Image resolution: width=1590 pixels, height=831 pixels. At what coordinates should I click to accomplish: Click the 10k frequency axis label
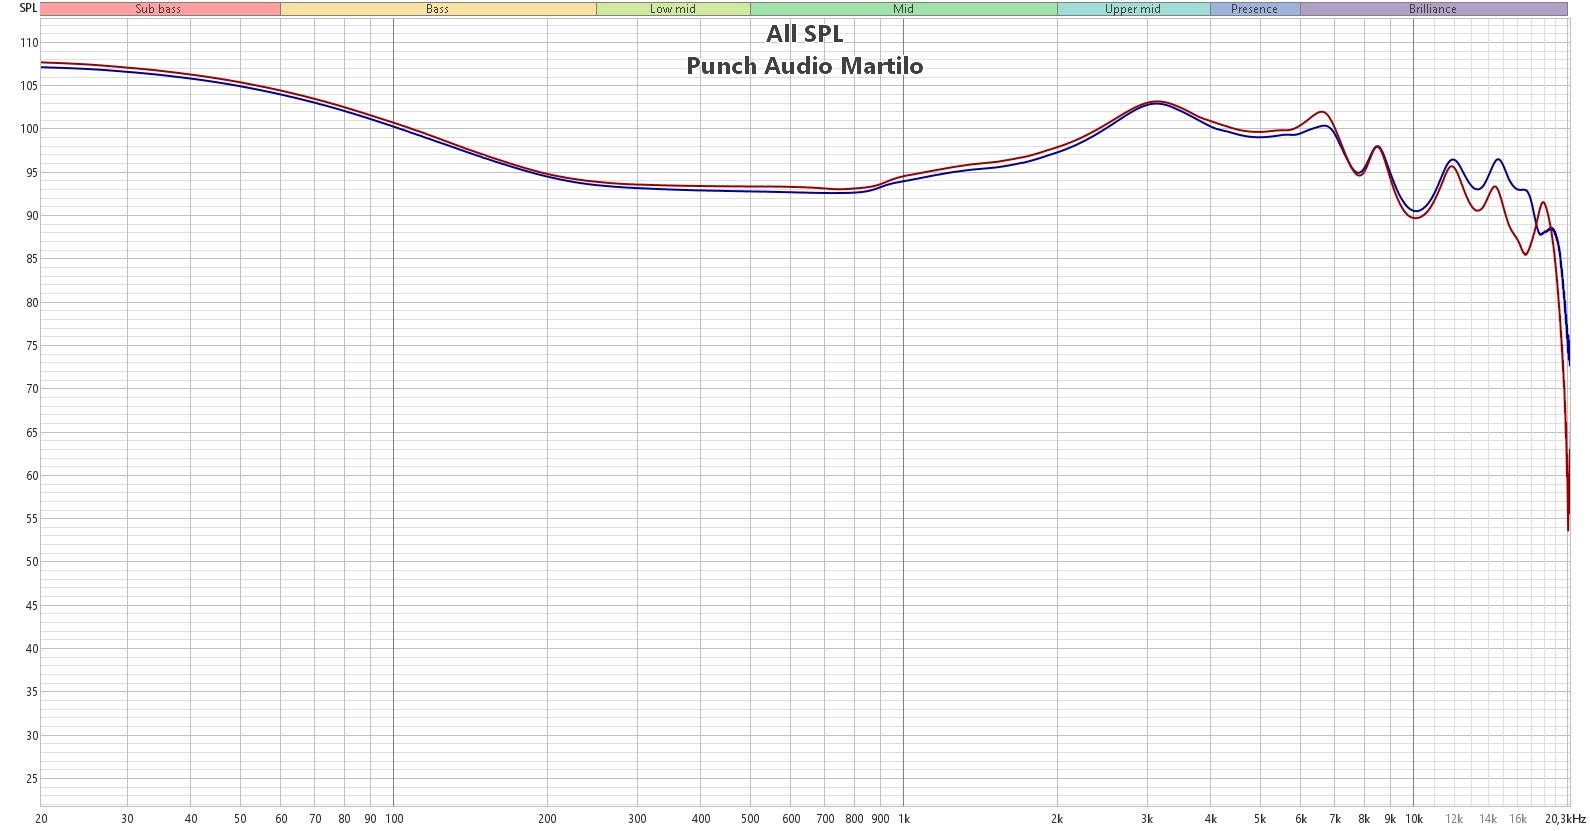[1414, 819]
